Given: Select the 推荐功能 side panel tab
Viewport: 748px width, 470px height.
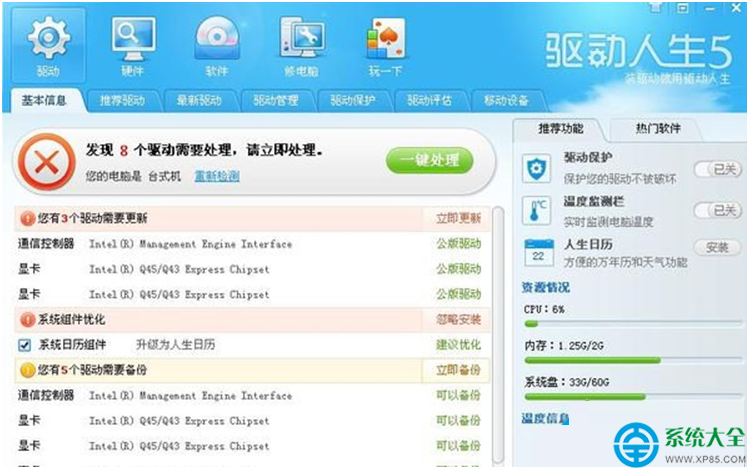Looking at the screenshot, I should (560, 129).
